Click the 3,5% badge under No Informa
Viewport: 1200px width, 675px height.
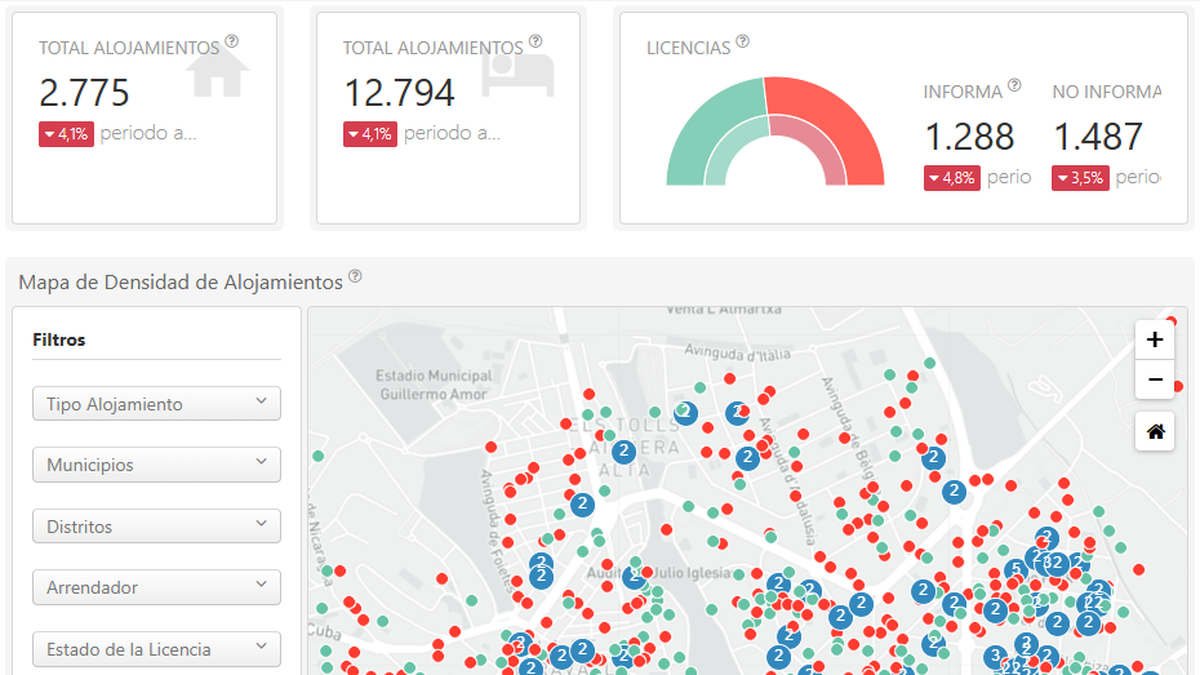pyautogui.click(x=1080, y=178)
